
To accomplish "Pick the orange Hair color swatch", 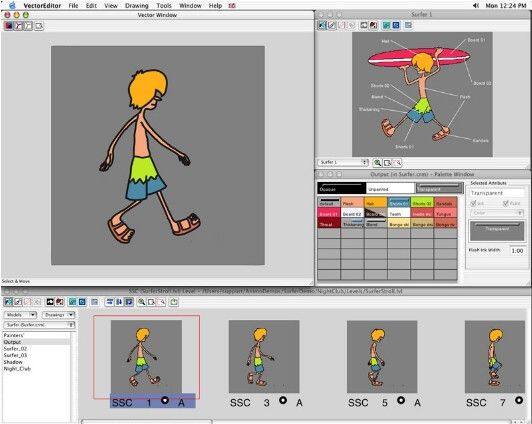I will click(x=376, y=203).
